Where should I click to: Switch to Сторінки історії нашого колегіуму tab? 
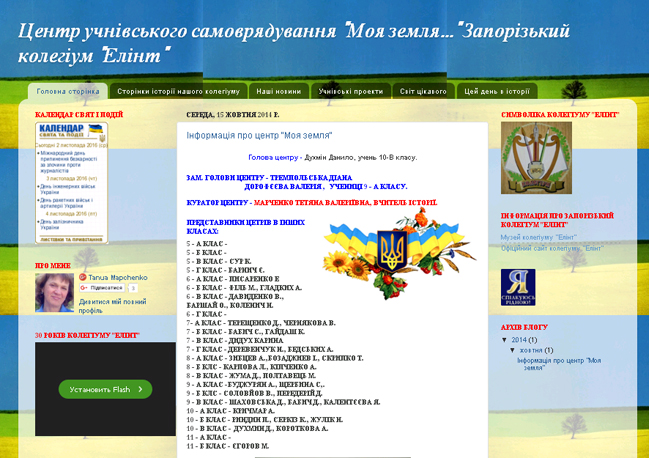(177, 91)
